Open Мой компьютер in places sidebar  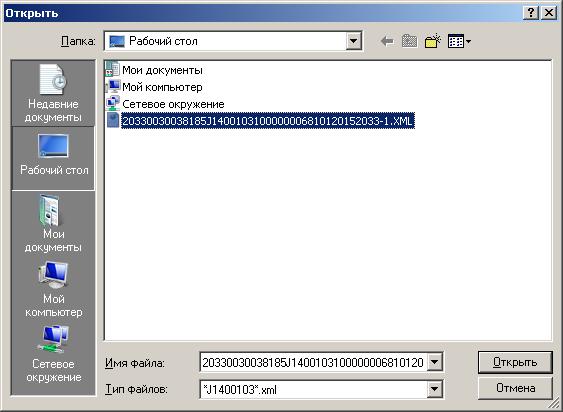(53, 288)
